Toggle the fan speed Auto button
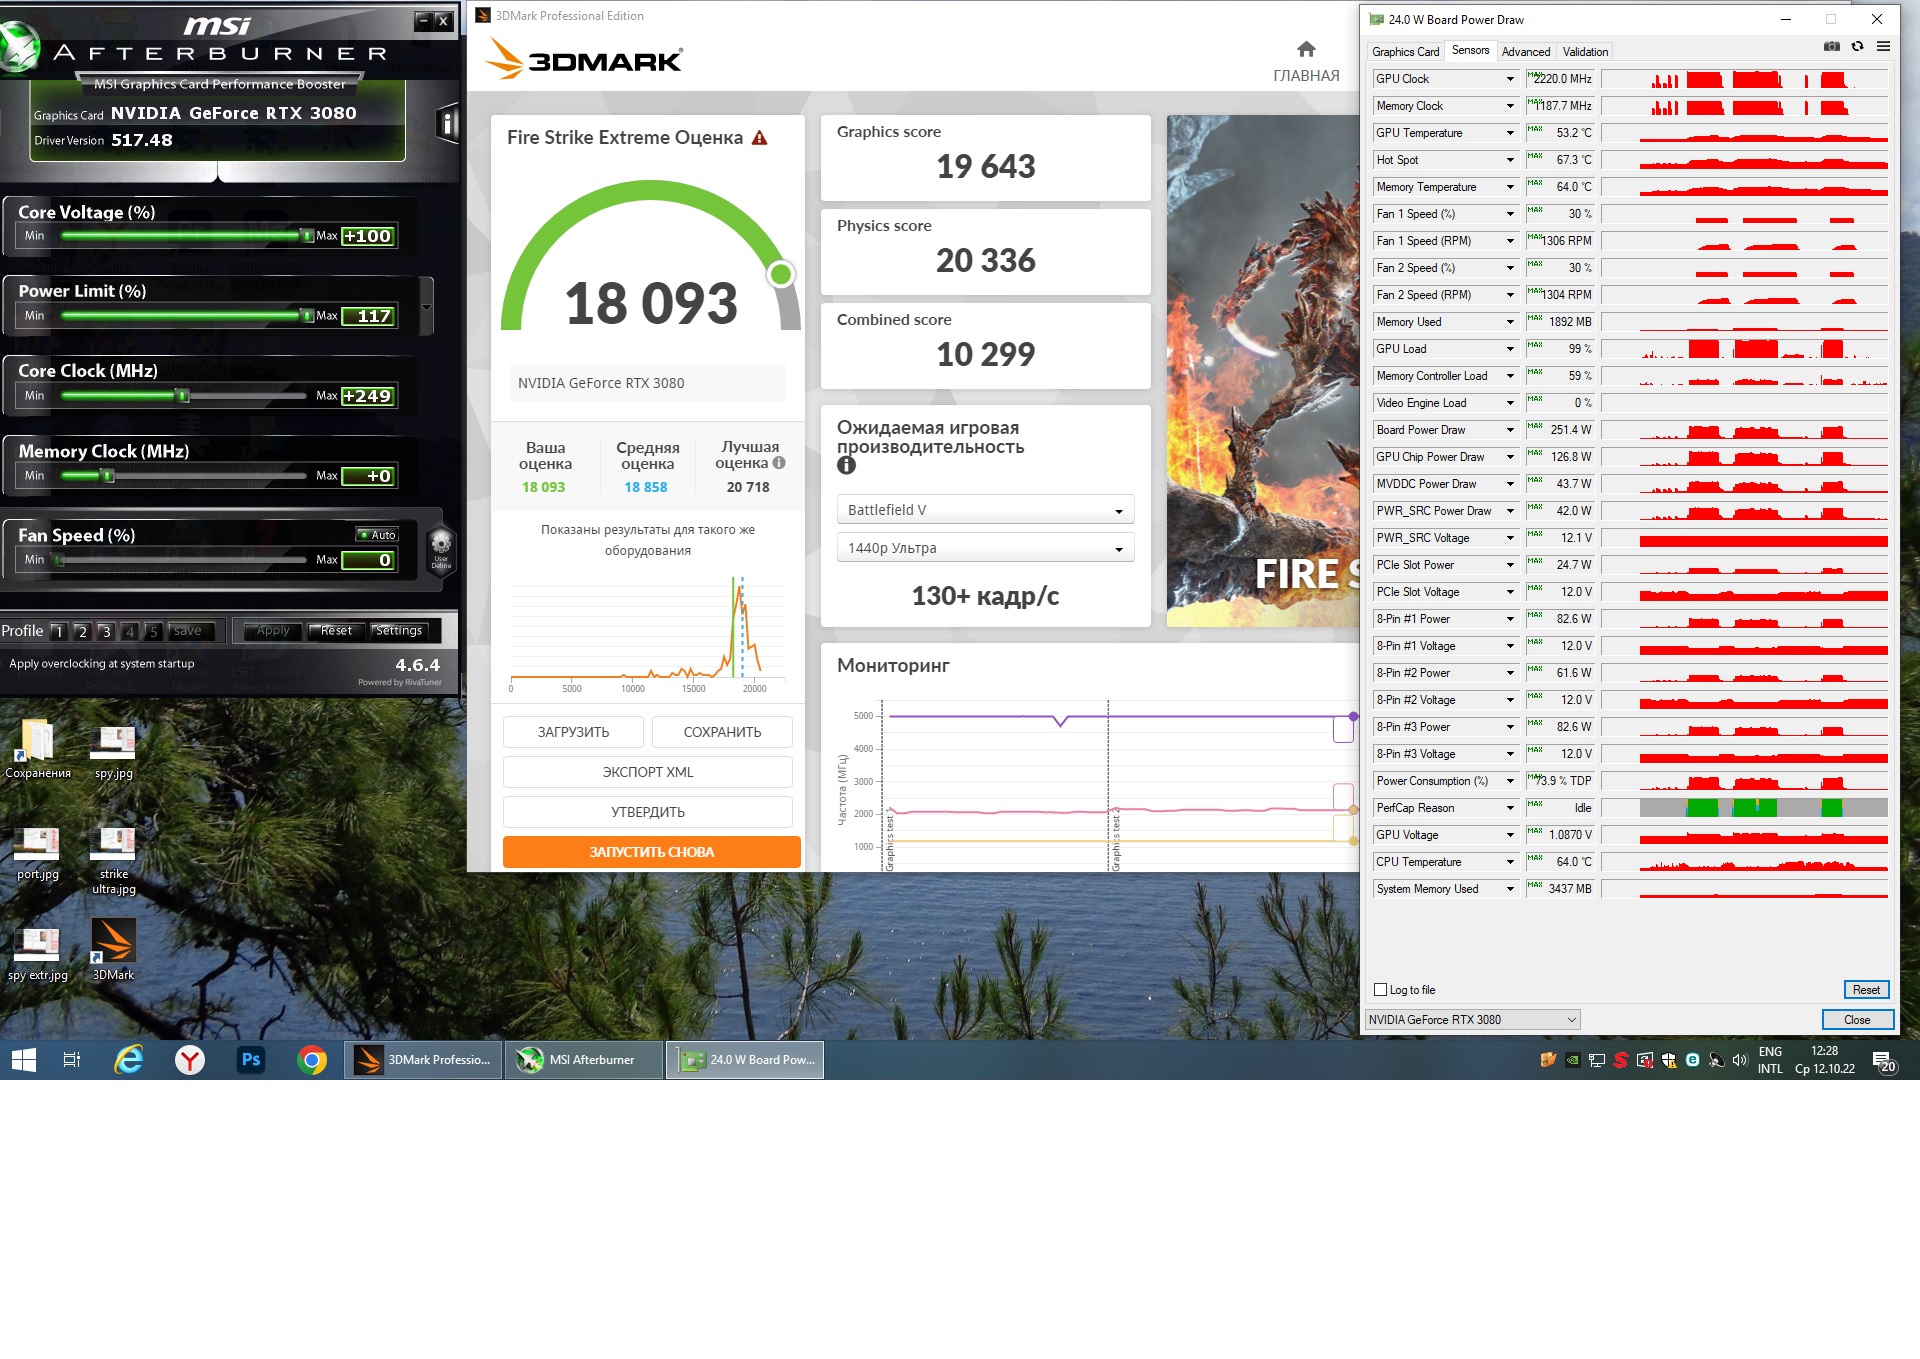Viewport: 1920px width, 1359px height. click(x=377, y=535)
